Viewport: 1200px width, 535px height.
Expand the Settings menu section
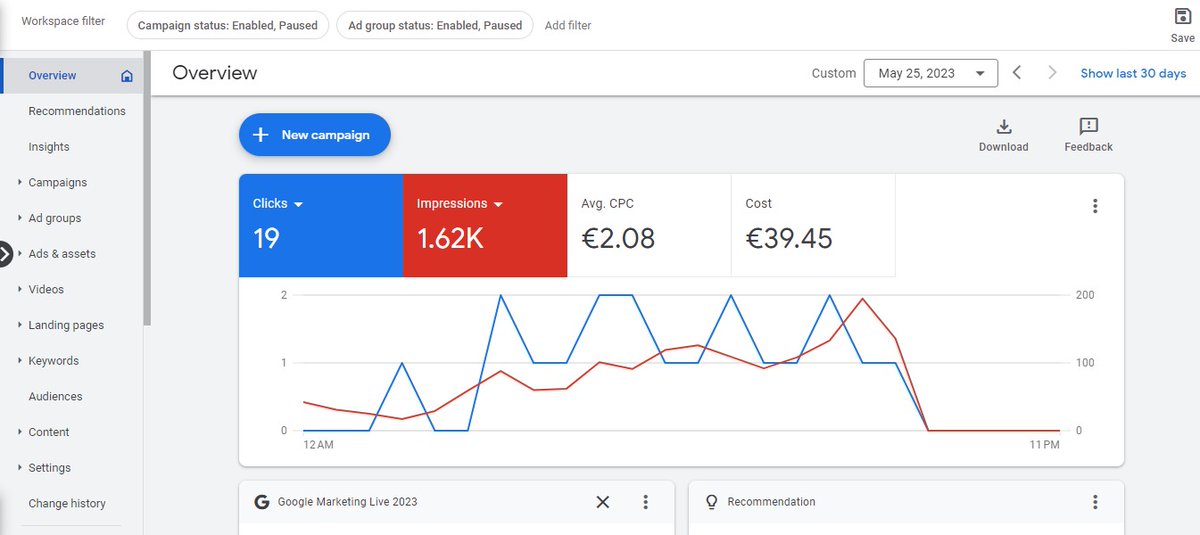[20, 468]
